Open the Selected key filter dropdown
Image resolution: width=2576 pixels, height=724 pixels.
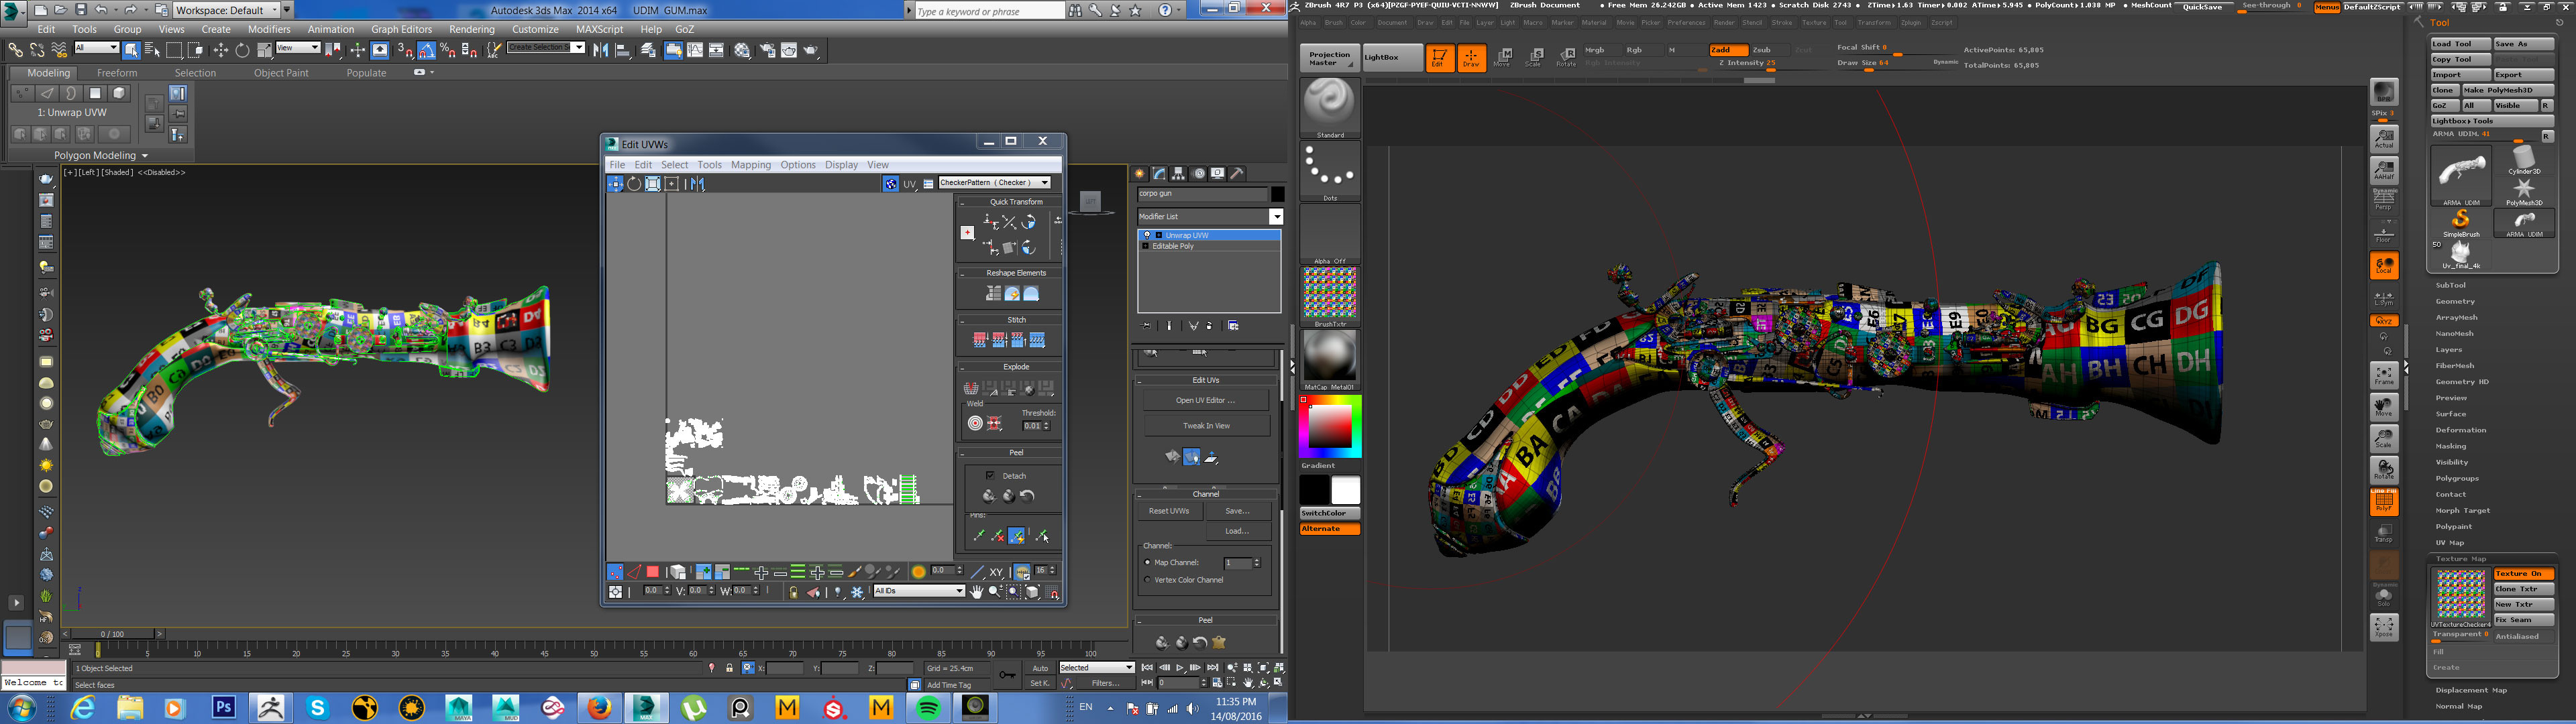tap(1096, 668)
